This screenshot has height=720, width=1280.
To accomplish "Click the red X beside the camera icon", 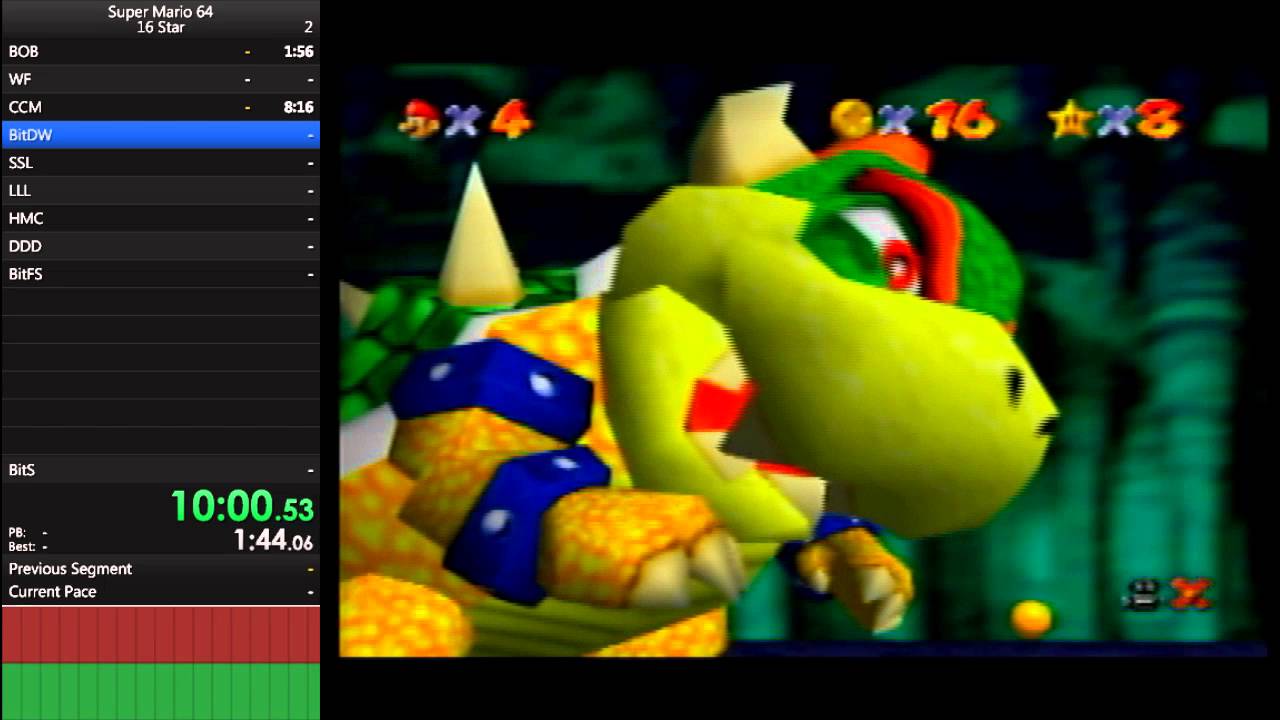I will [x=1190, y=594].
